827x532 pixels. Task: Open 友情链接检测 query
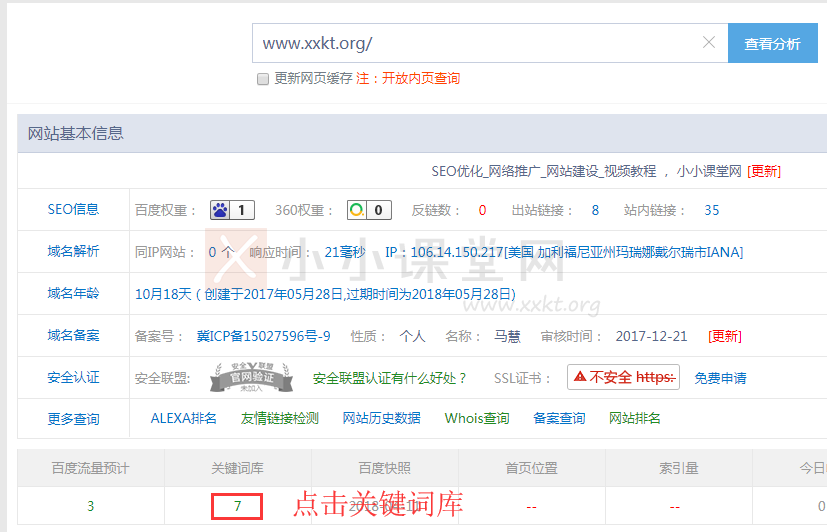[x=280, y=419]
